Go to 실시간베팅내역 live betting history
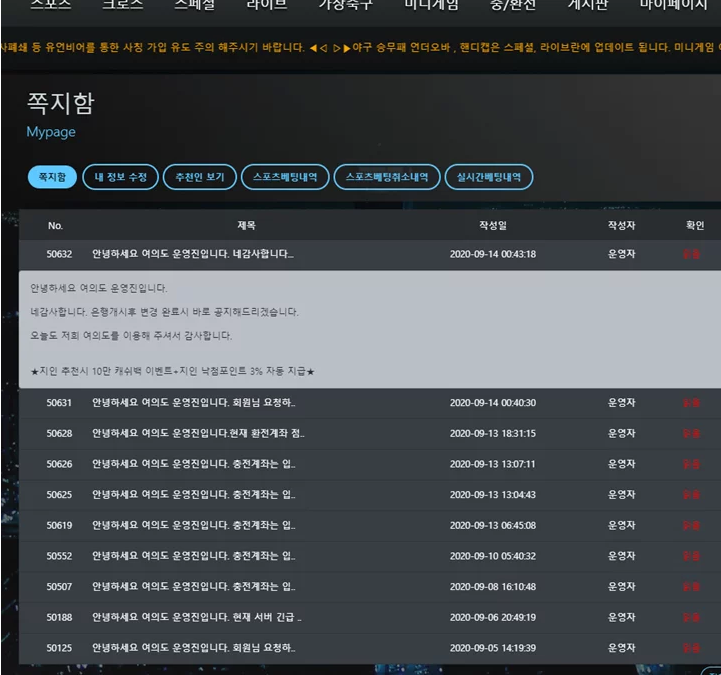The image size is (721, 675). [488, 177]
